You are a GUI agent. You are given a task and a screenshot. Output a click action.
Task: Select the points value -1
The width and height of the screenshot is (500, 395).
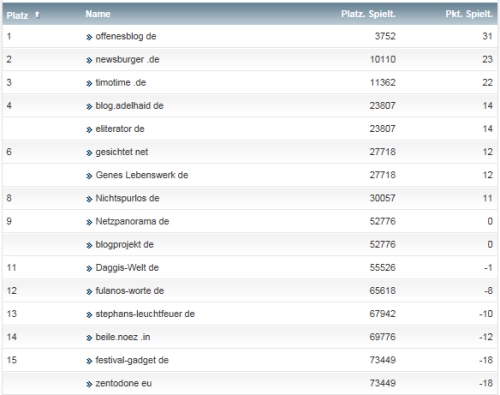(x=488, y=268)
